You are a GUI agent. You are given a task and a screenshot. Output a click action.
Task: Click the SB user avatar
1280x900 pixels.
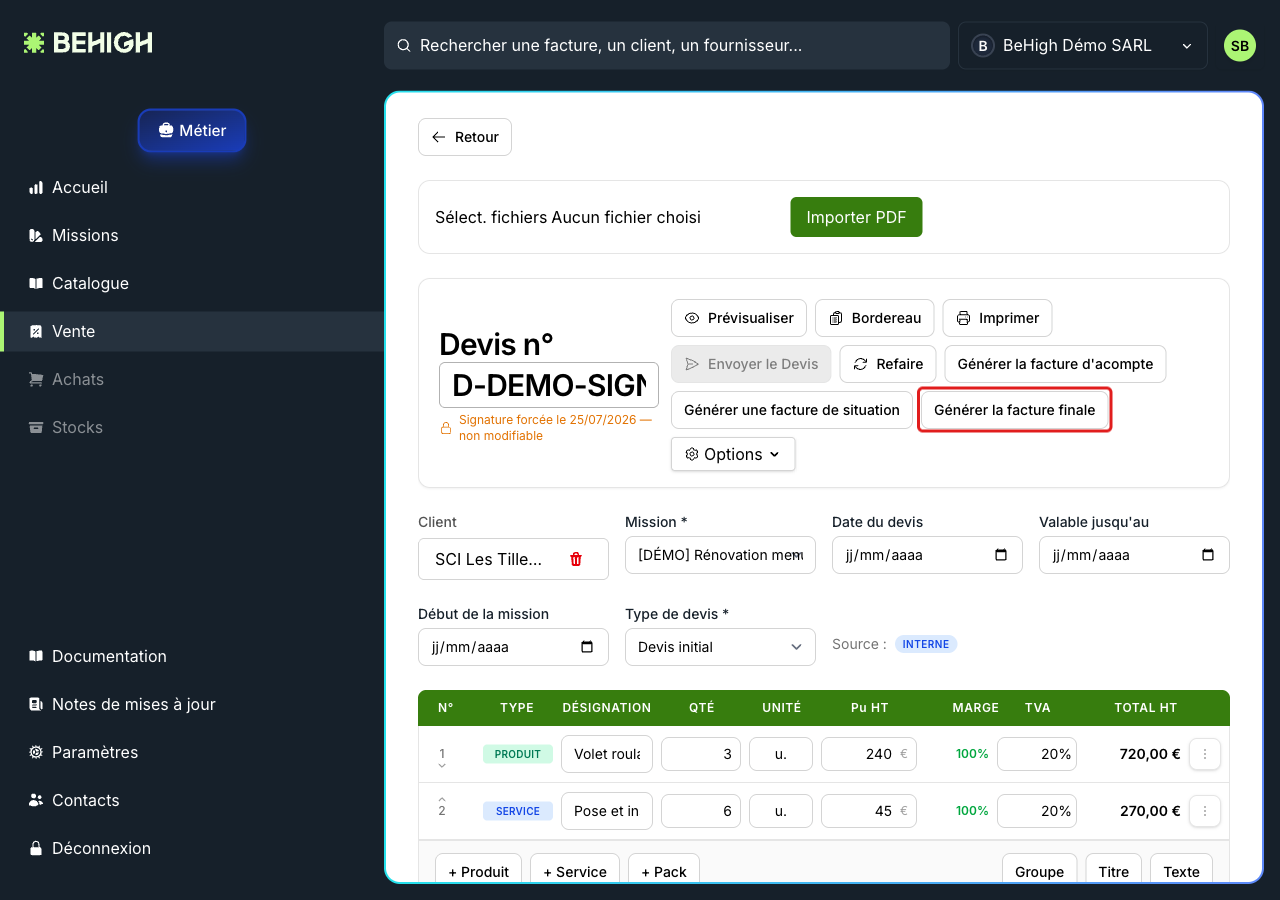pyautogui.click(x=1240, y=46)
